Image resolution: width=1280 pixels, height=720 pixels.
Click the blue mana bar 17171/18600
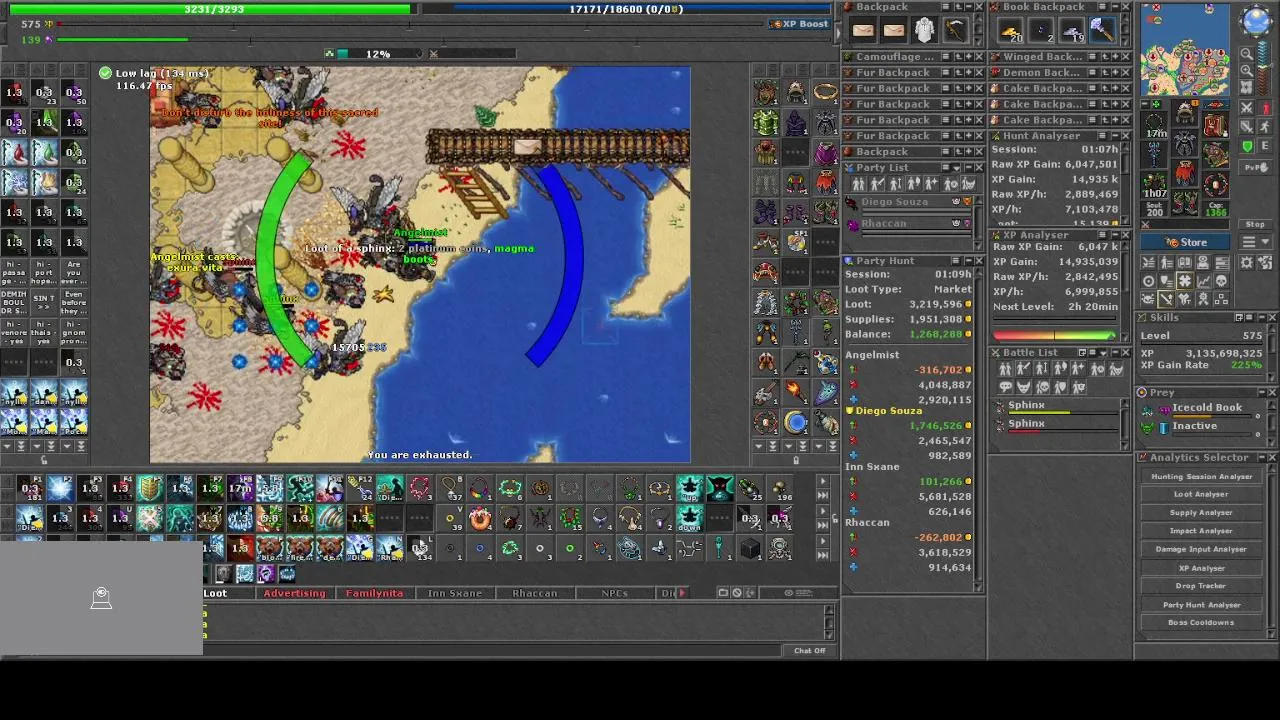627,9
